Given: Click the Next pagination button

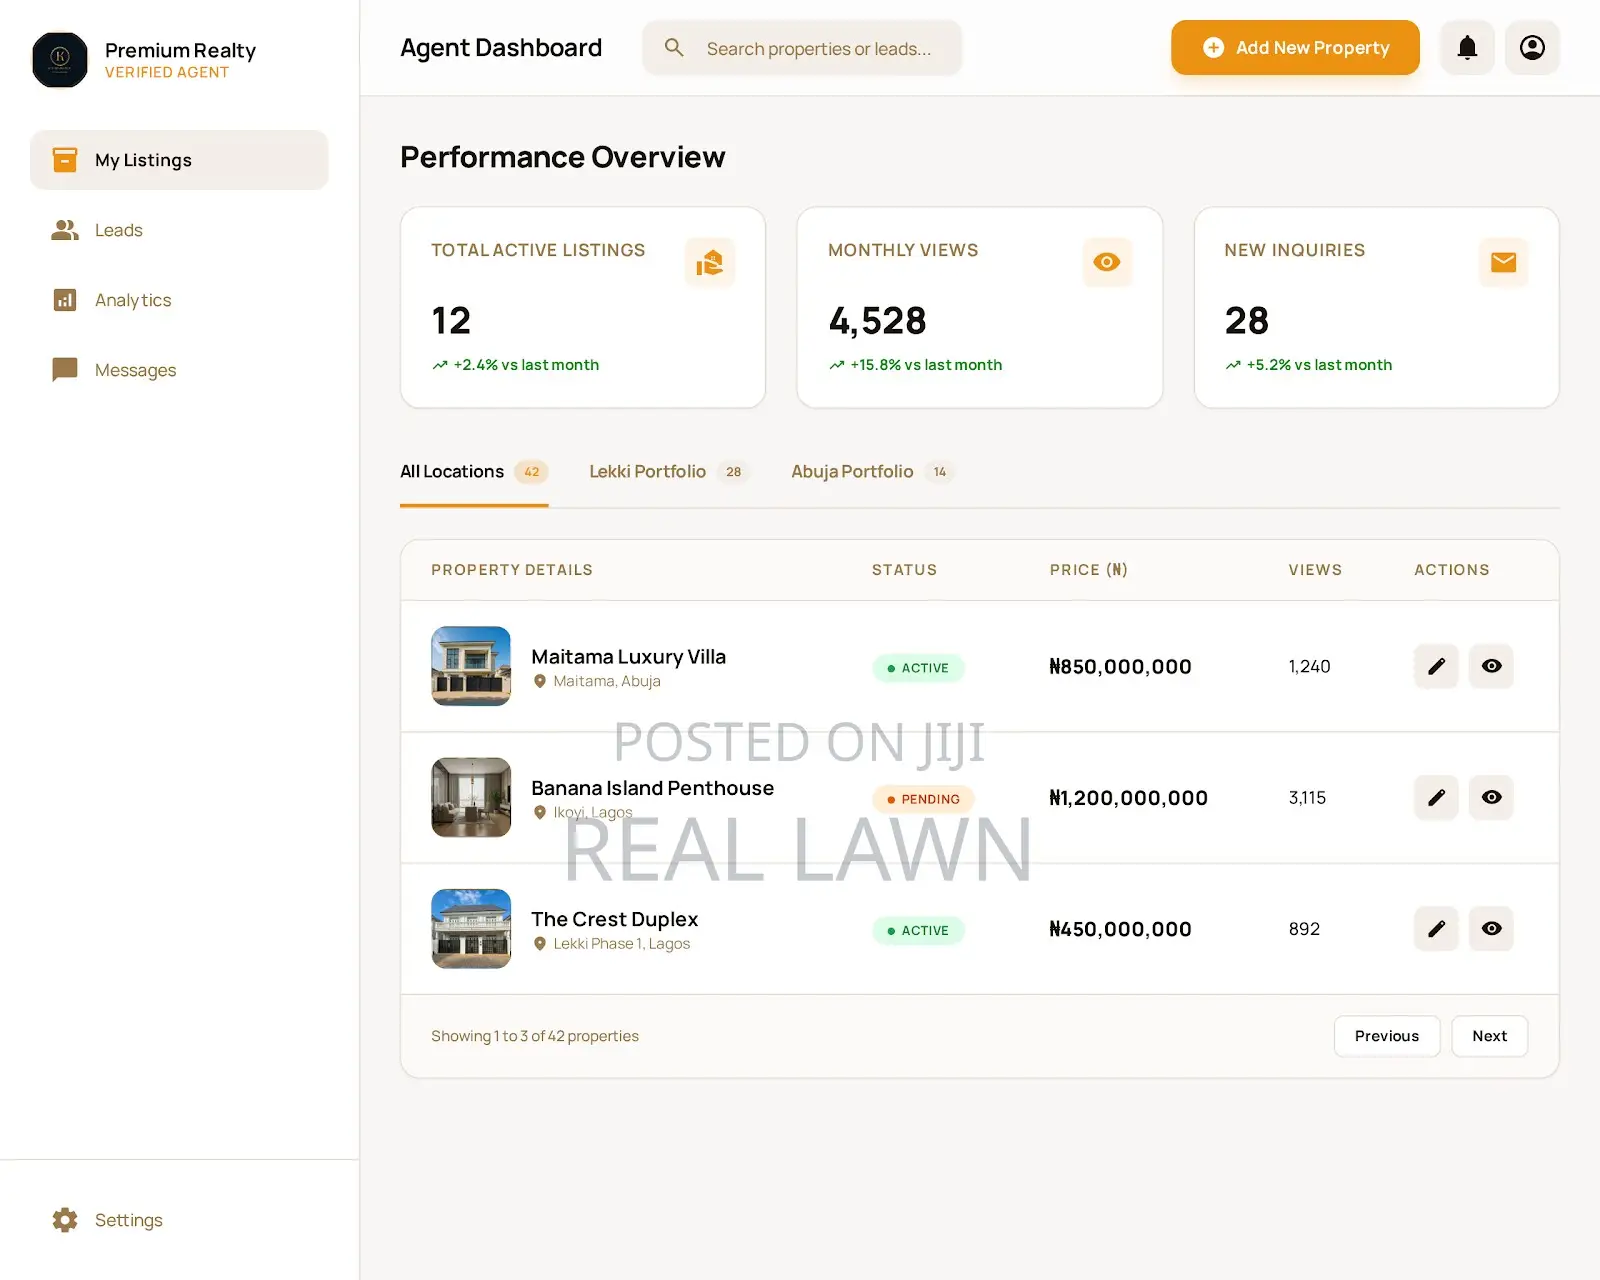Looking at the screenshot, I should [x=1489, y=1036].
